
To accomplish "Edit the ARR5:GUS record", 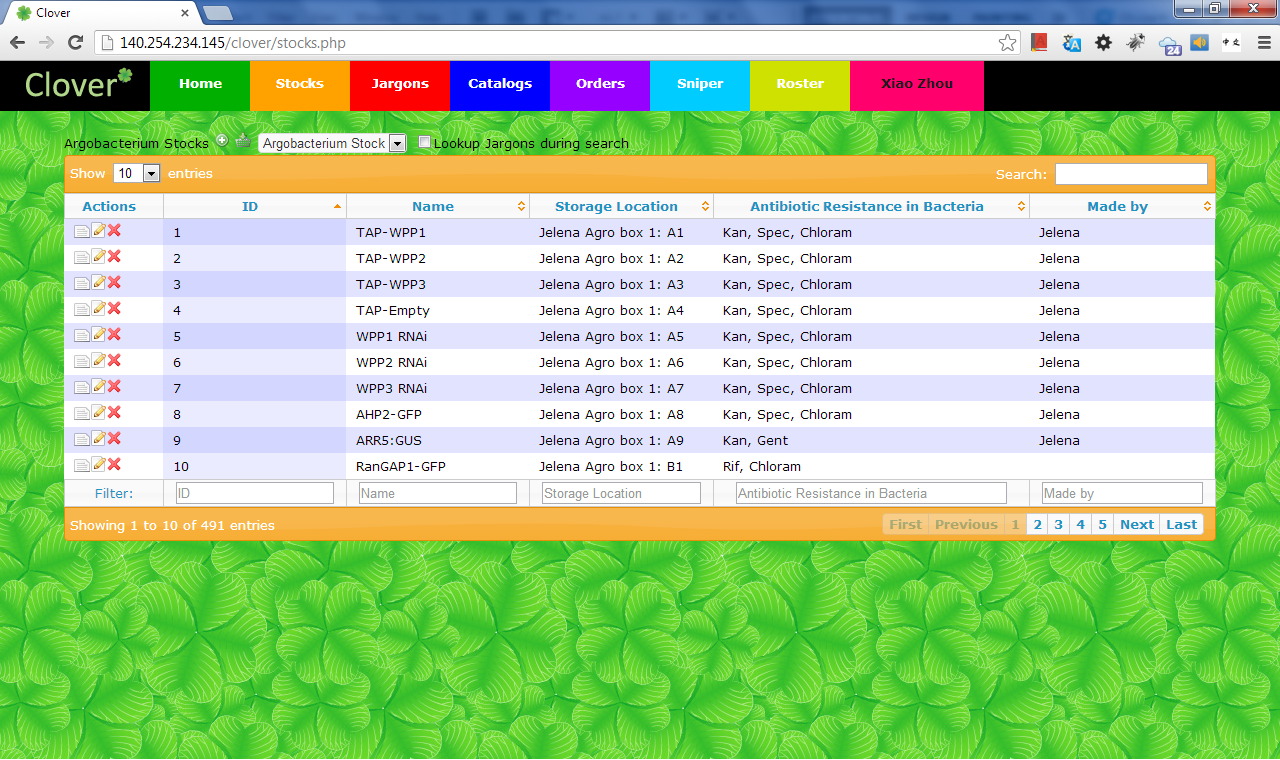I will pyautogui.click(x=98, y=439).
